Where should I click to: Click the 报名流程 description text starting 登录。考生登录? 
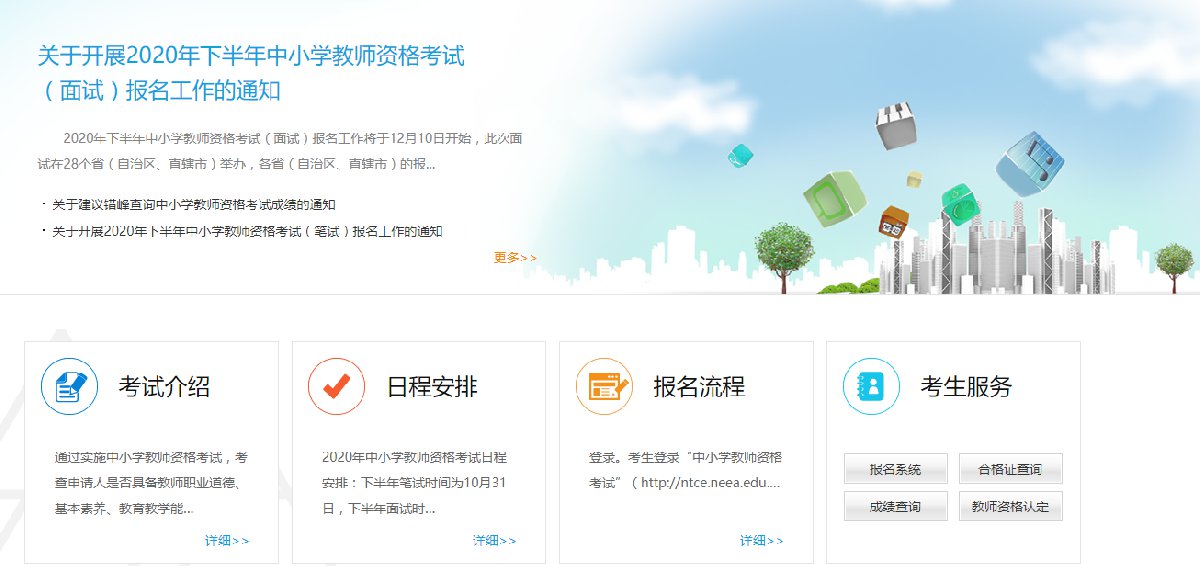pos(685,470)
